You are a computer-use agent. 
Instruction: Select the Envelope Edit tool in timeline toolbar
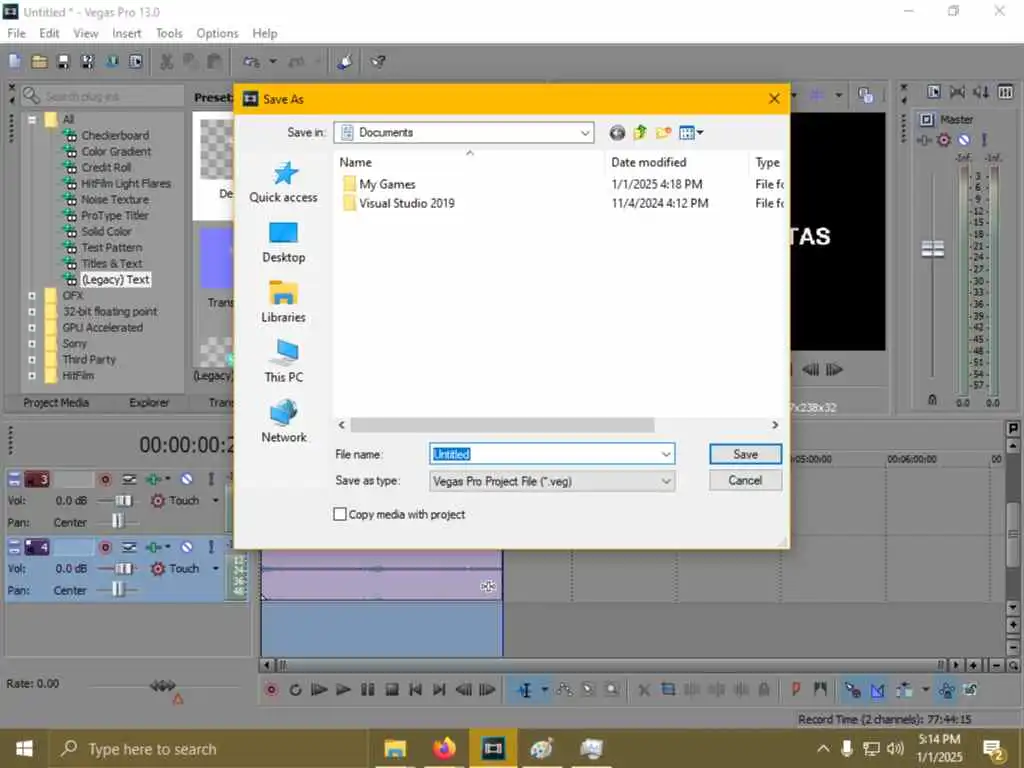pyautogui.click(x=565, y=690)
